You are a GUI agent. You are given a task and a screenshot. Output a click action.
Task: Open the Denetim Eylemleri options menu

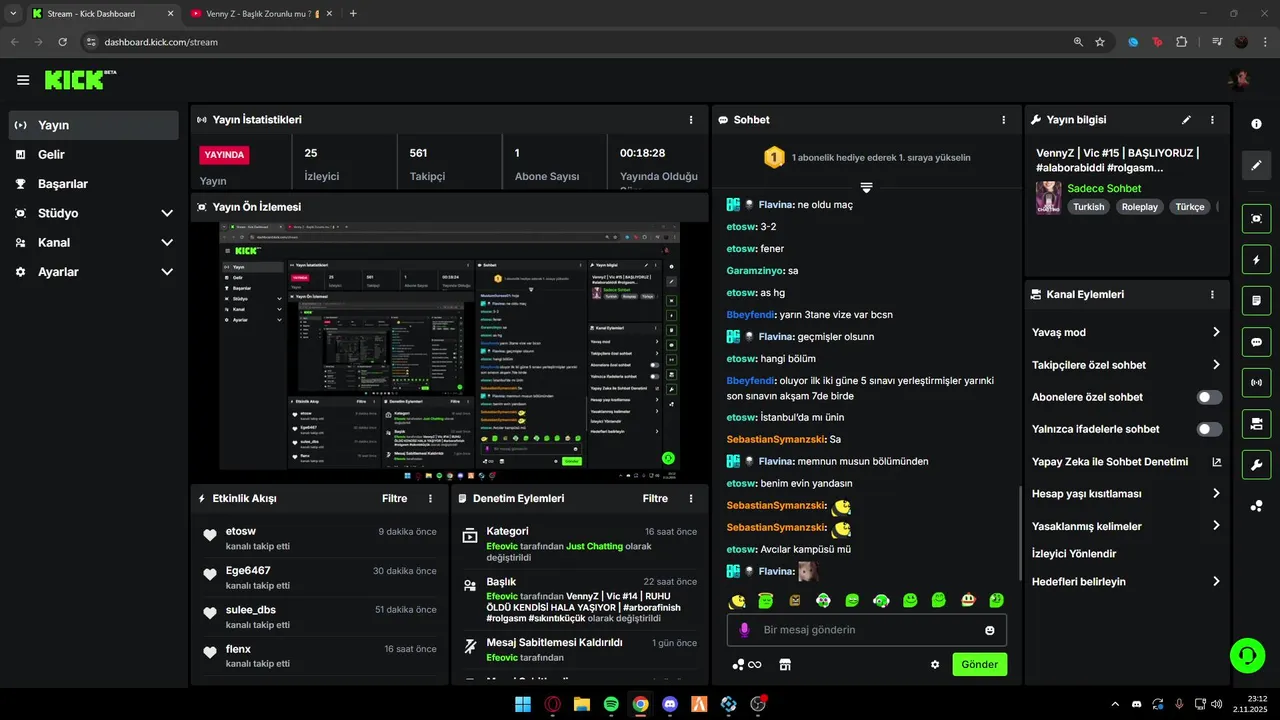(x=691, y=498)
